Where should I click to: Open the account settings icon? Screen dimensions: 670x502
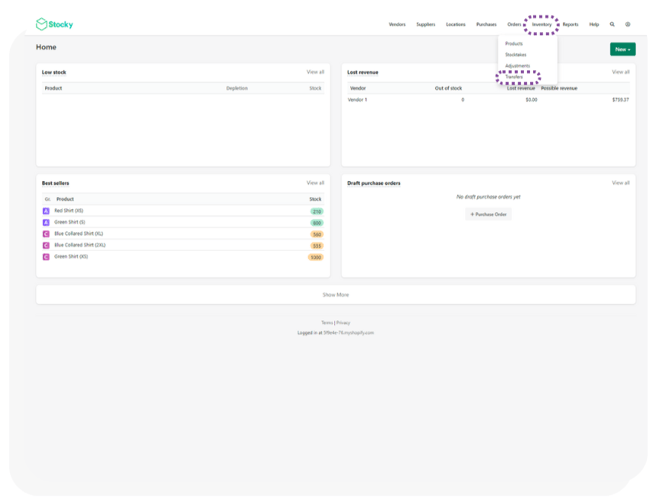[628, 24]
